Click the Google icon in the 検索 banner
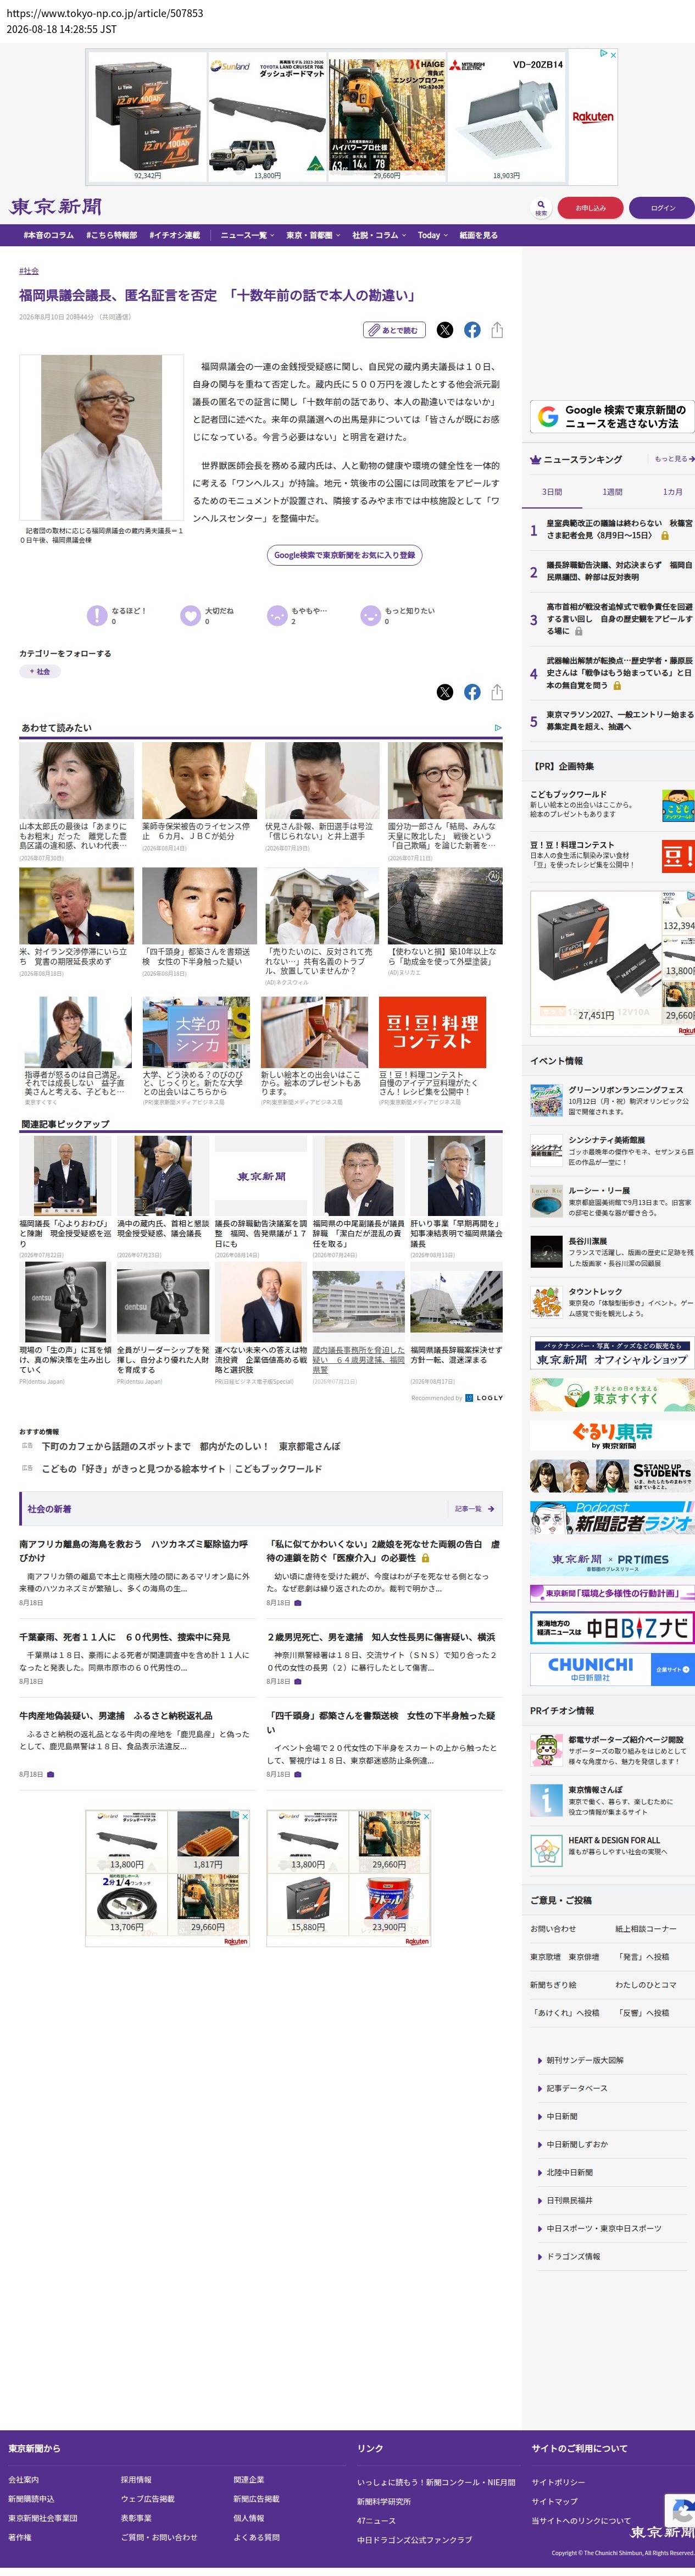 pos(548,417)
